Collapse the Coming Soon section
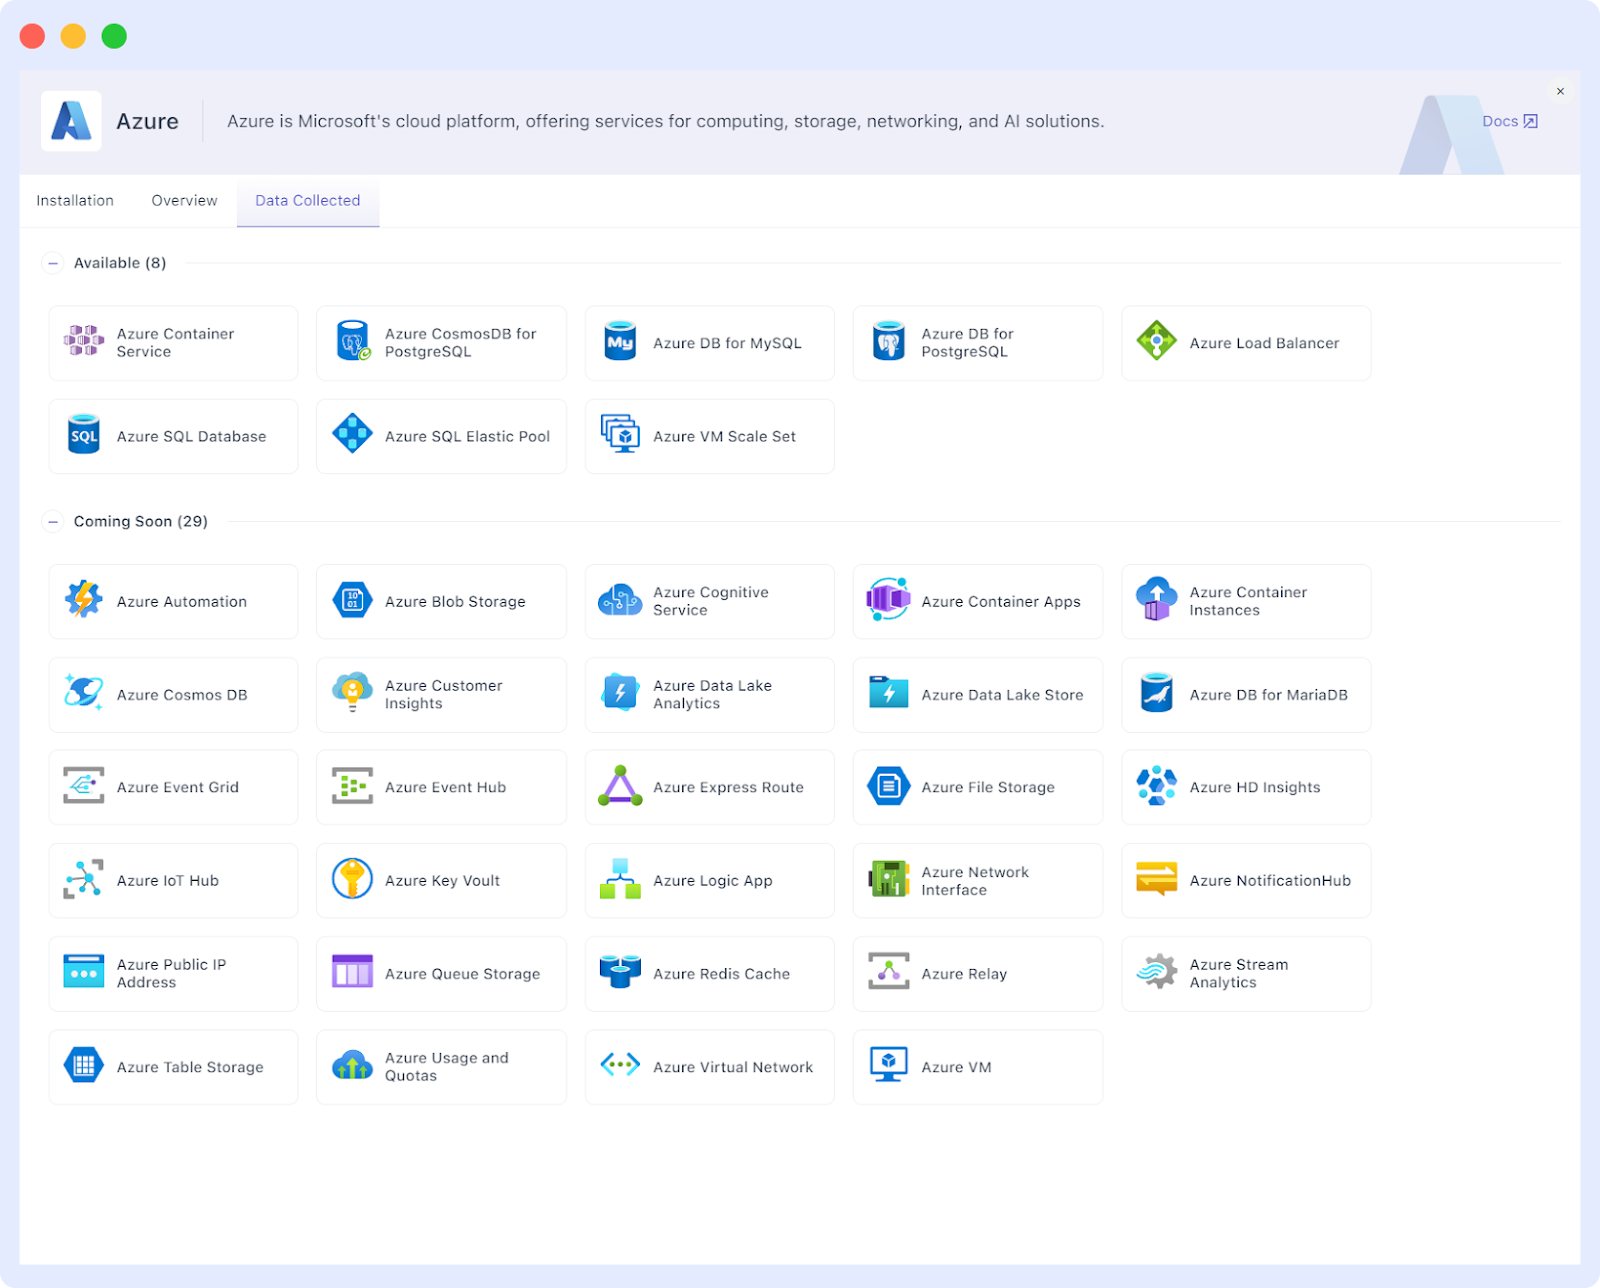1600x1288 pixels. (52, 521)
